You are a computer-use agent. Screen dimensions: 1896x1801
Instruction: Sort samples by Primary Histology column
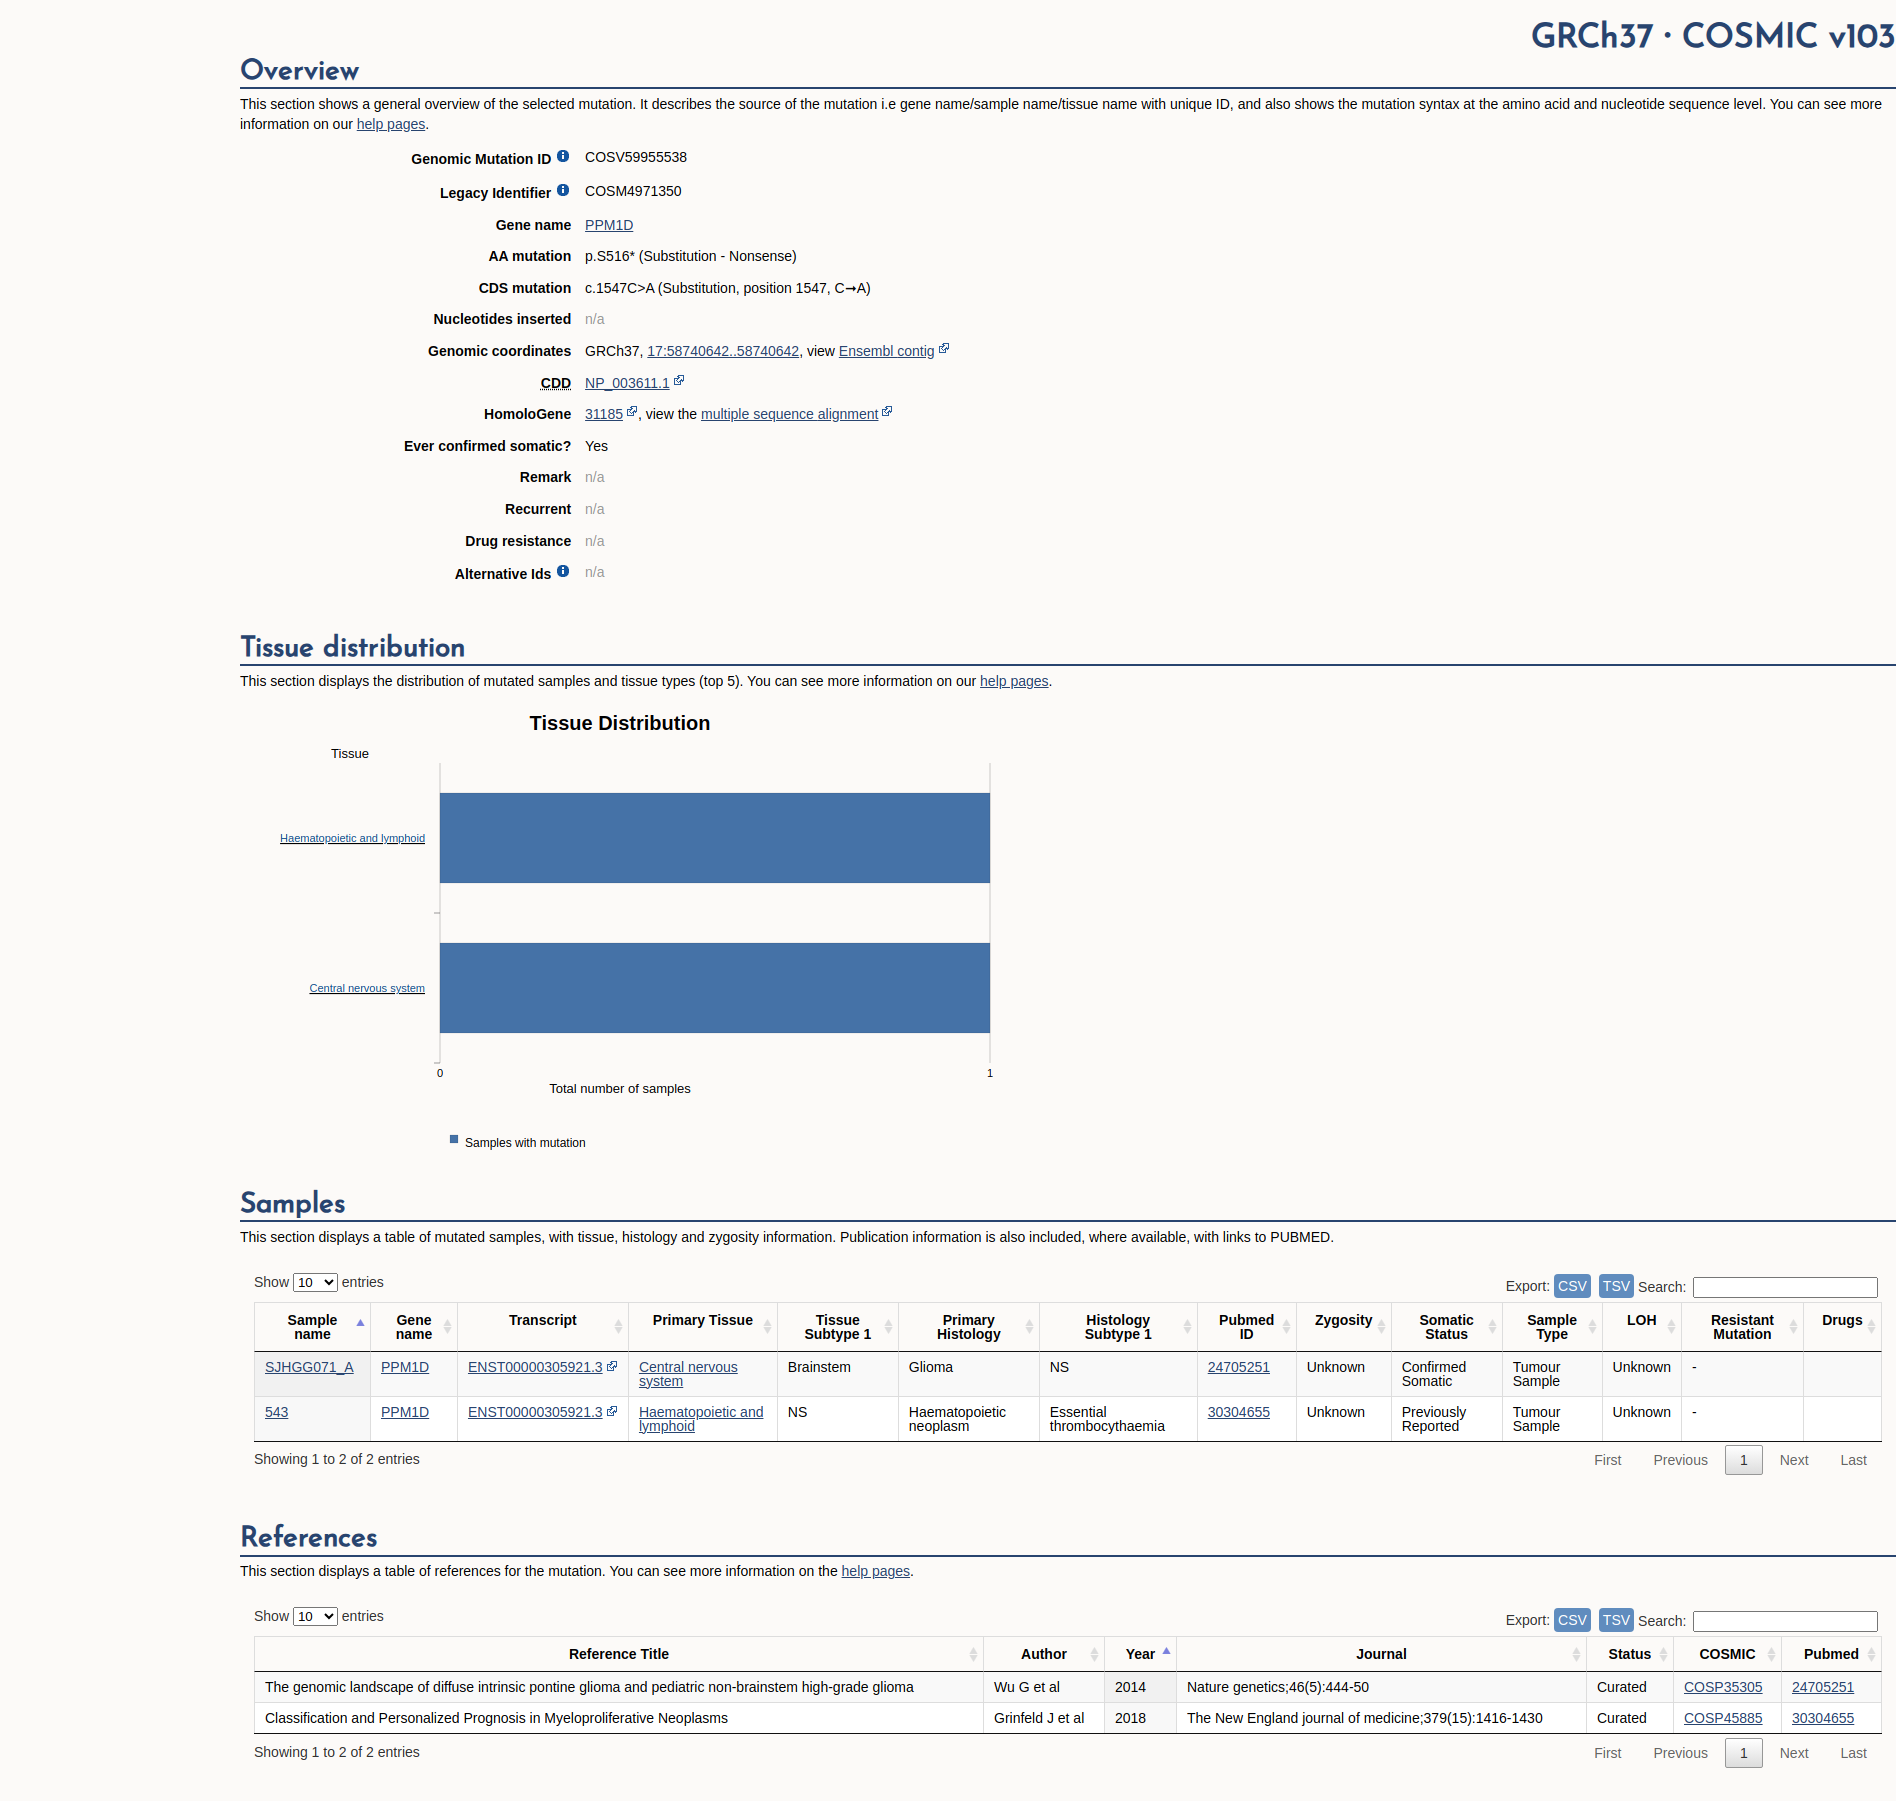tap(969, 1327)
